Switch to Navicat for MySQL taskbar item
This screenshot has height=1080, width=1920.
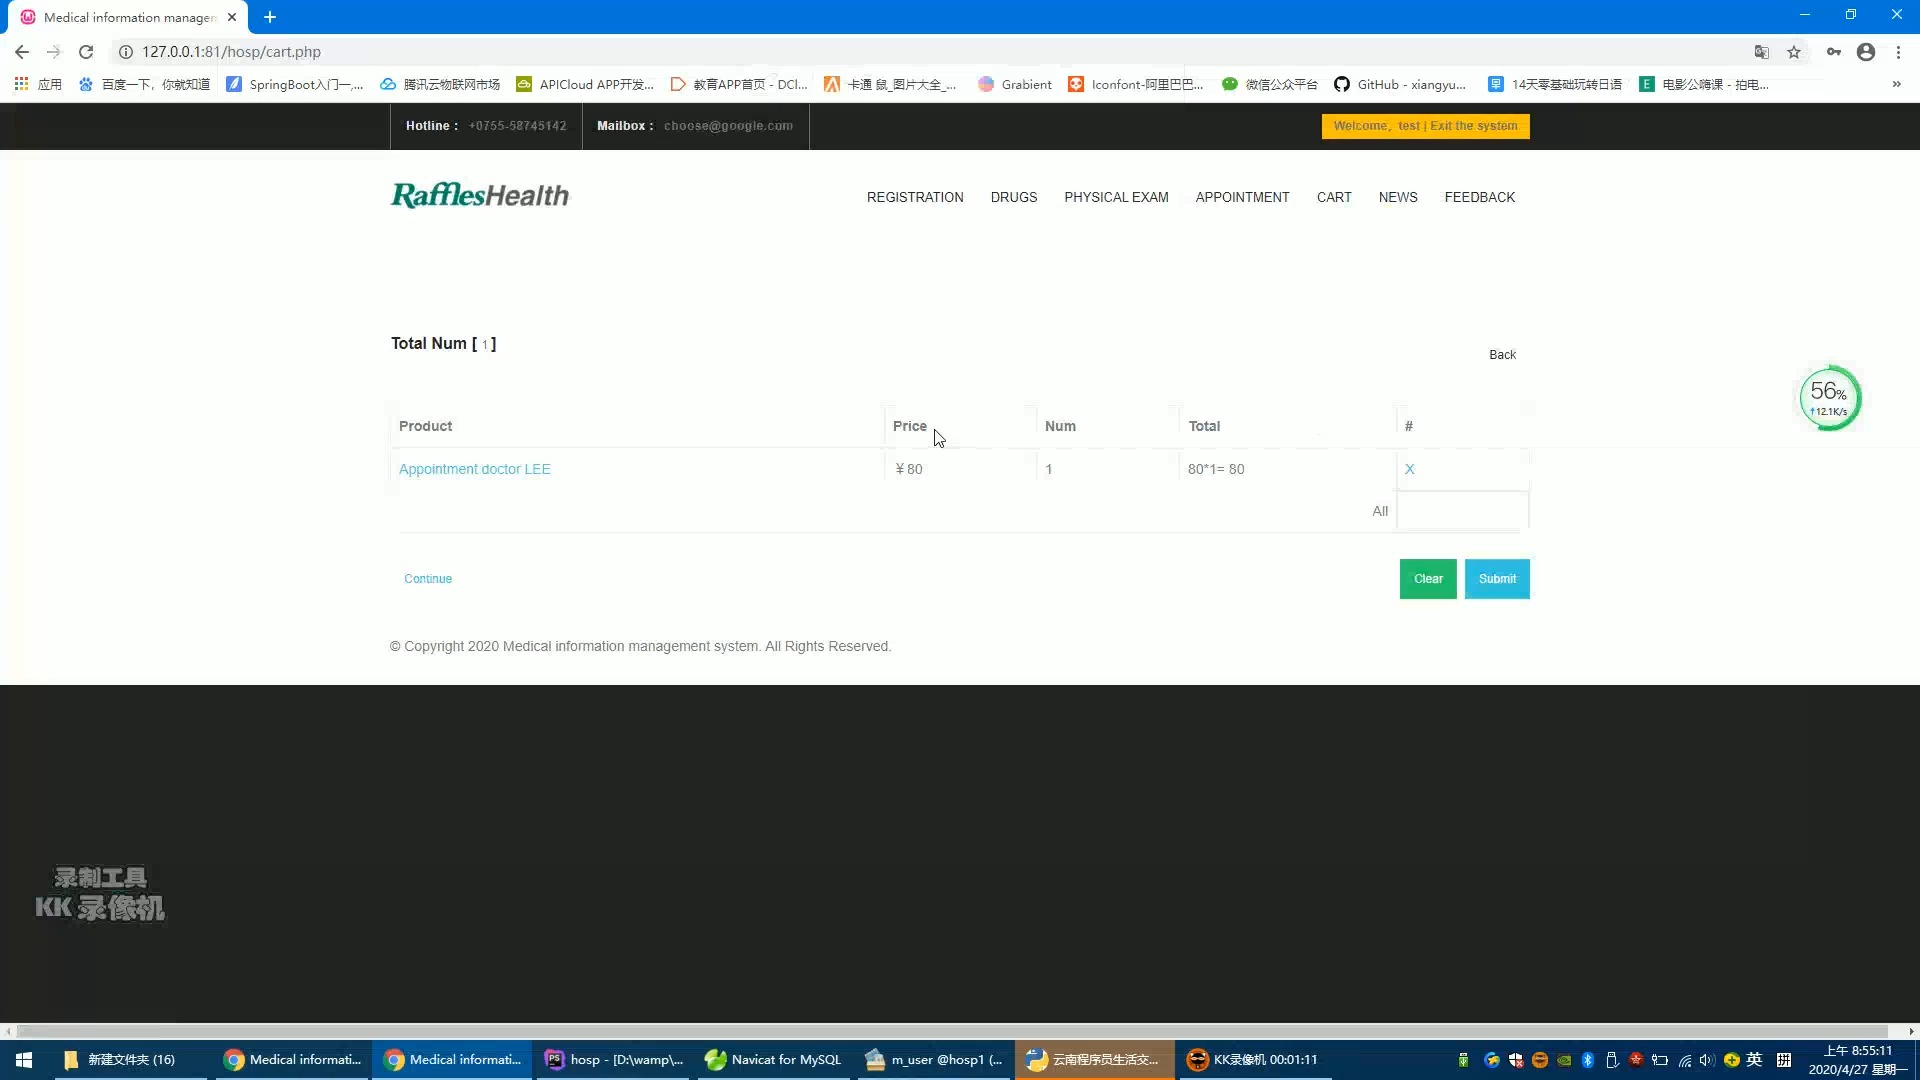[773, 1060]
